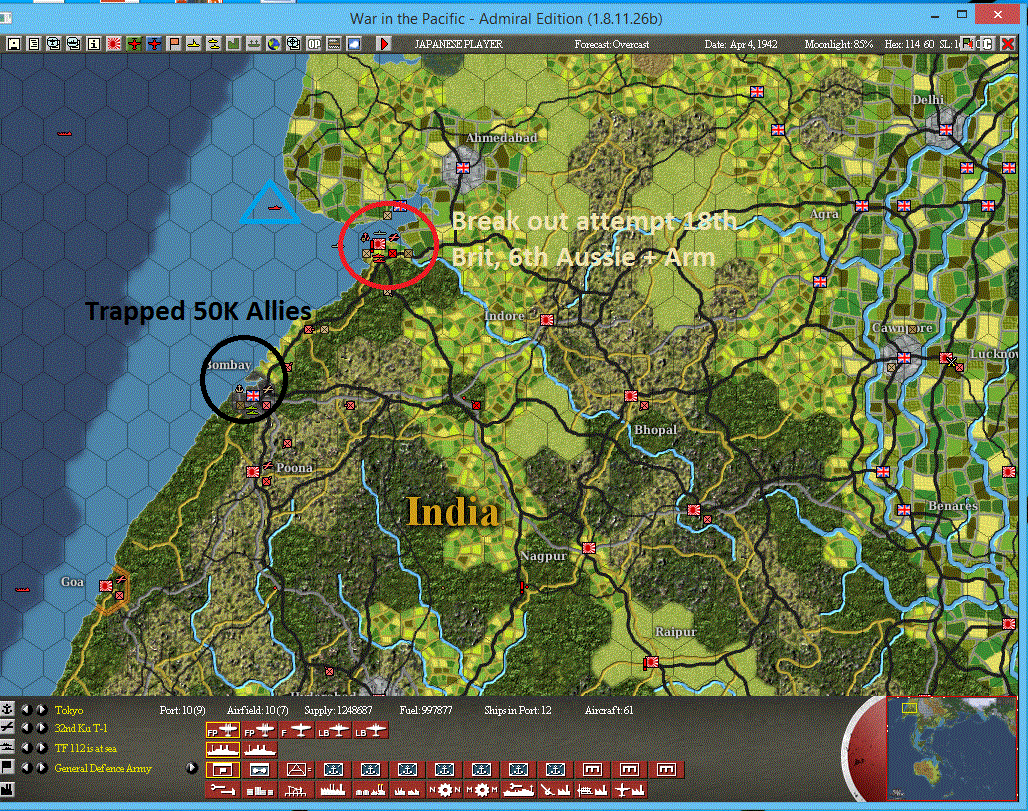The width and height of the screenshot is (1028, 811).
Task: Open the globe world map icon
Action: pos(274,44)
